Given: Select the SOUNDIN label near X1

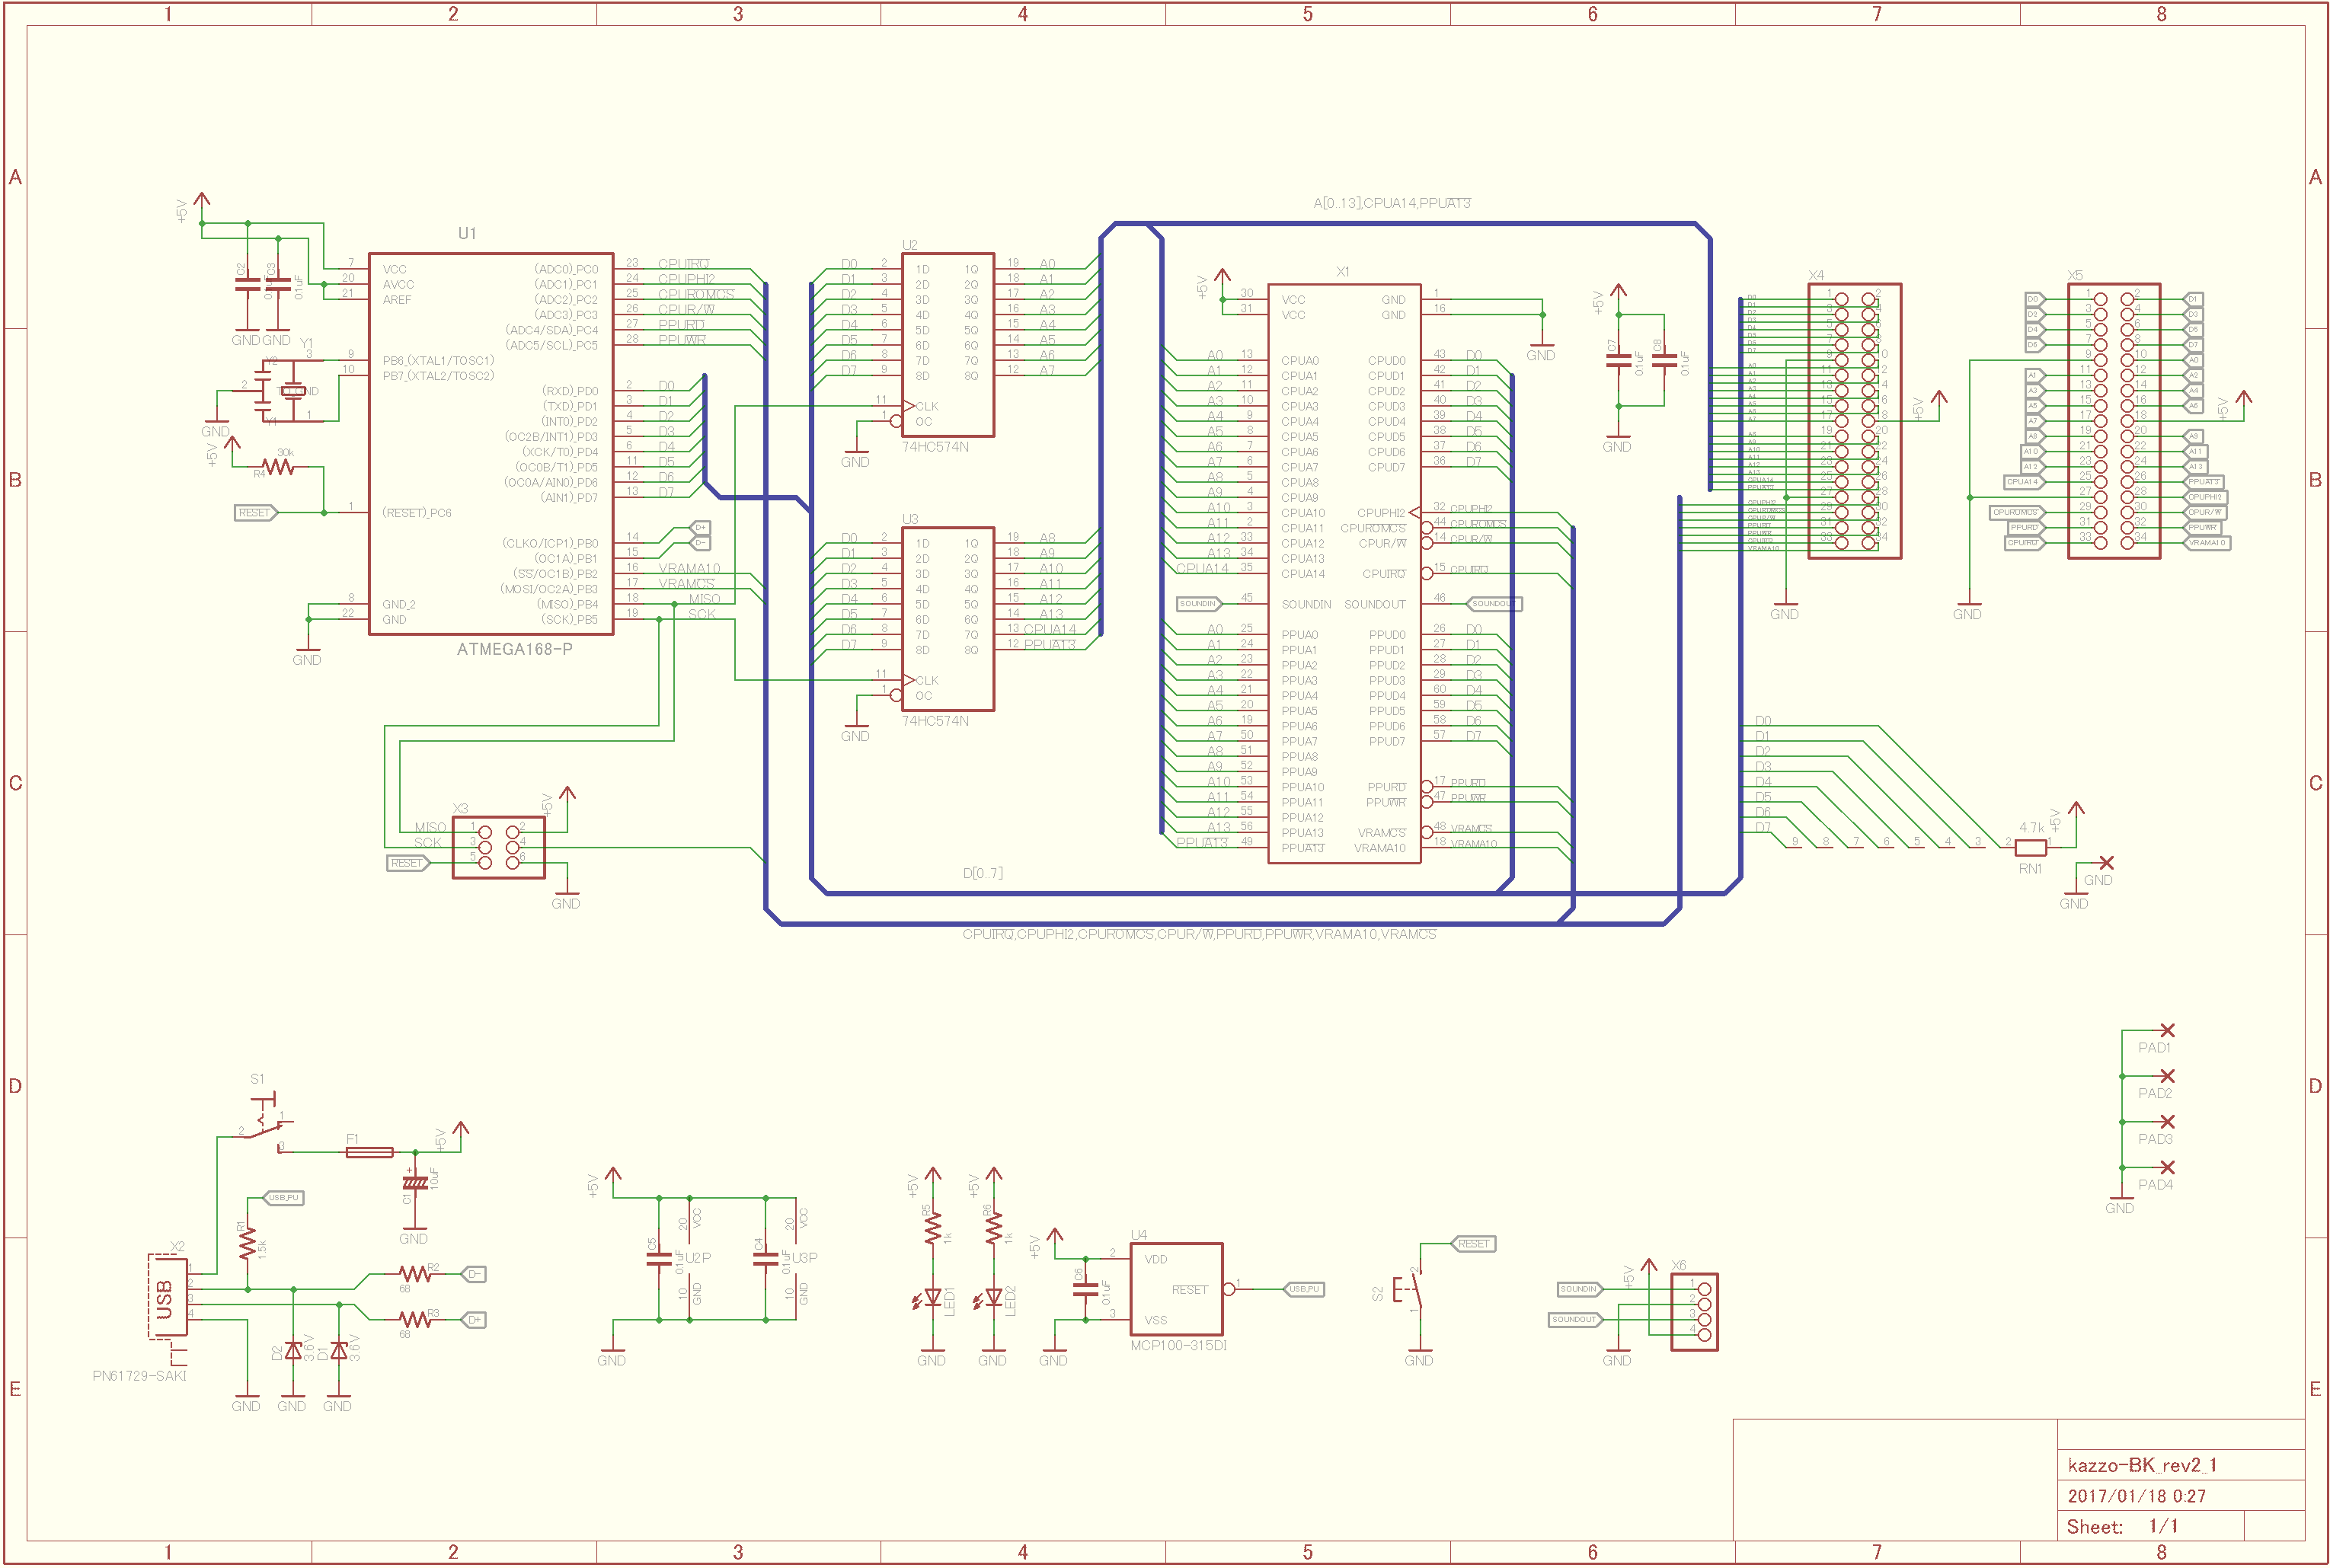Looking at the screenshot, I should [1198, 604].
